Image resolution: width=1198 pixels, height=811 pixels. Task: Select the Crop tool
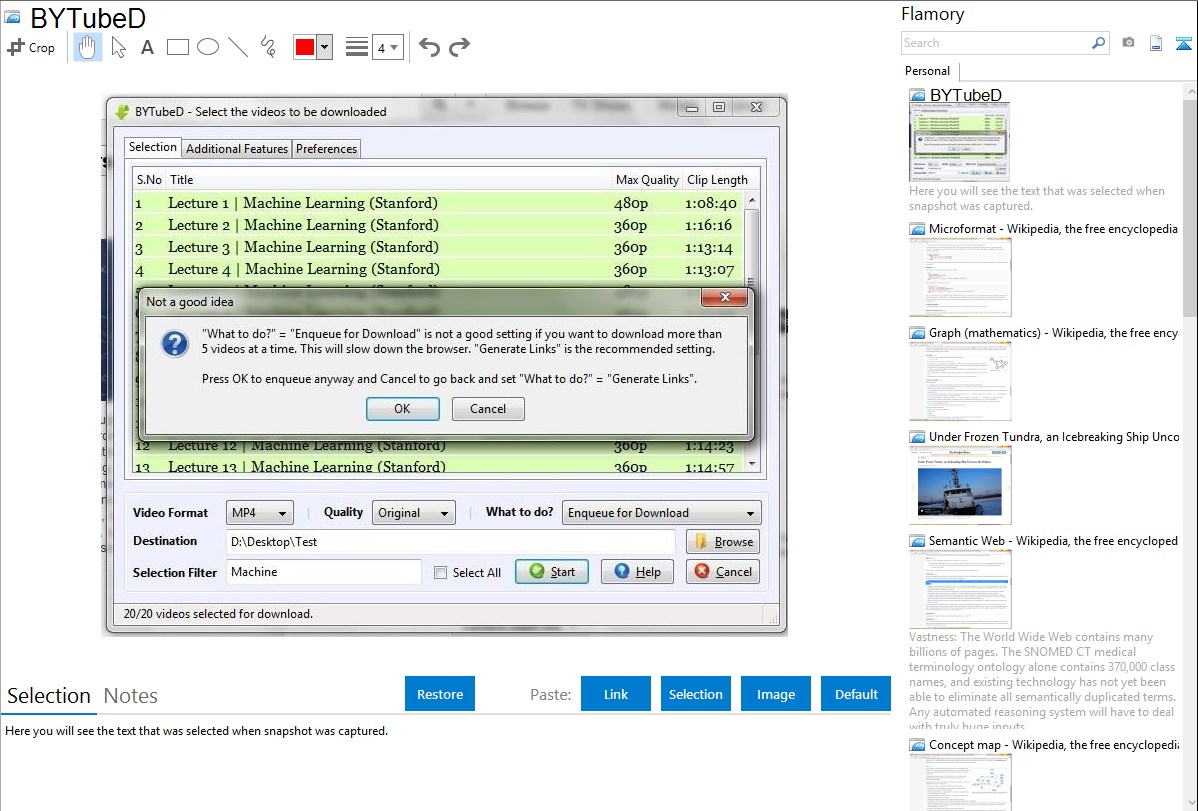(x=31, y=47)
